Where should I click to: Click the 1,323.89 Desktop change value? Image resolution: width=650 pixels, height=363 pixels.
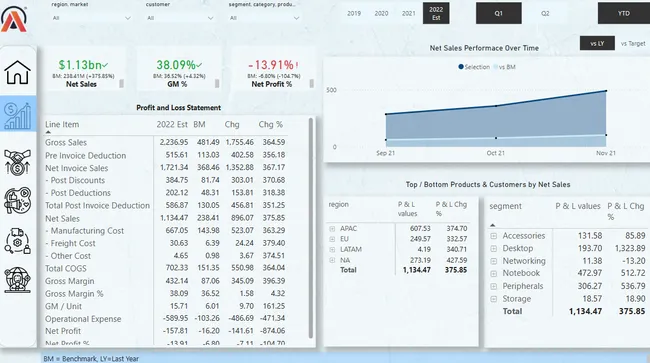[x=630, y=249]
